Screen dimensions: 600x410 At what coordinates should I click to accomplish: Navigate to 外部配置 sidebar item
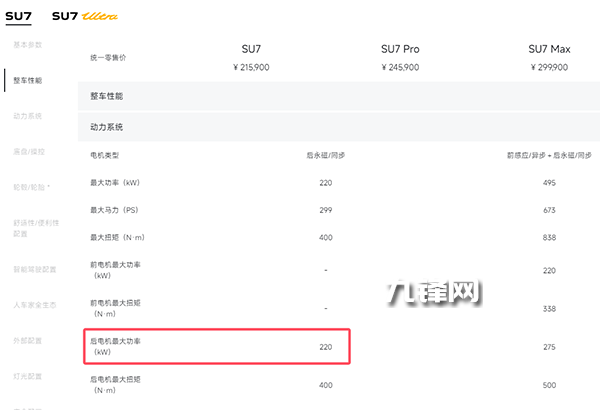click(28, 340)
